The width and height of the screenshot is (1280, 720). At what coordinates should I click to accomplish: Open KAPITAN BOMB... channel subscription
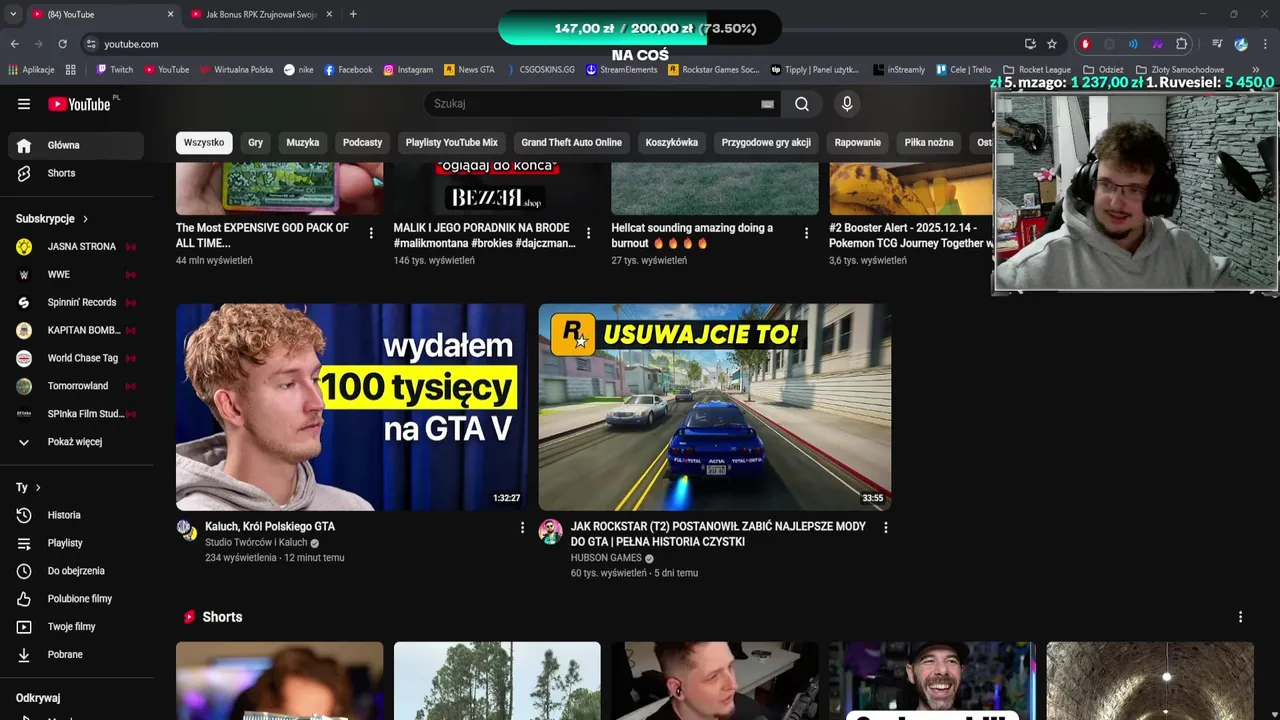coord(76,330)
